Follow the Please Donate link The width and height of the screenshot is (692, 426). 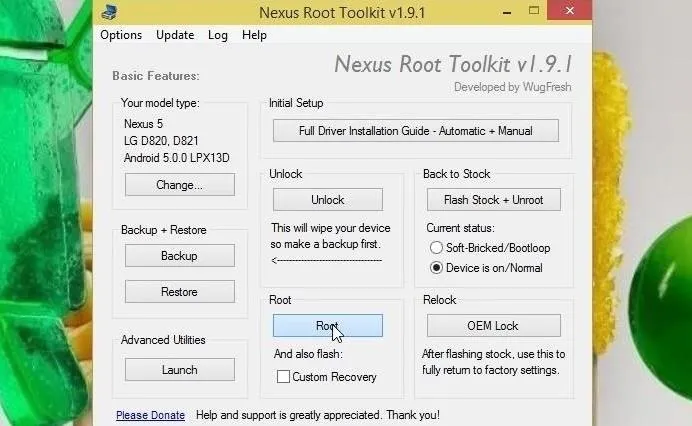coord(150,415)
